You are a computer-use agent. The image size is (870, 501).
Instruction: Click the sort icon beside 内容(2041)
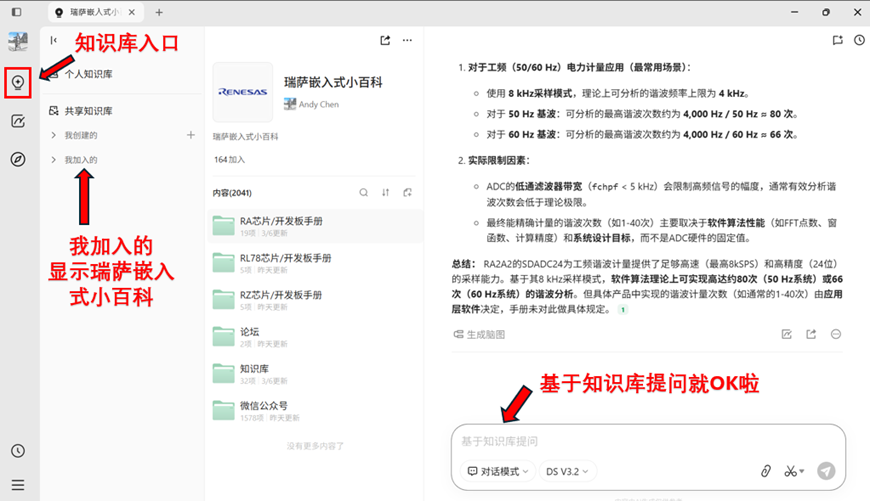[x=386, y=193]
